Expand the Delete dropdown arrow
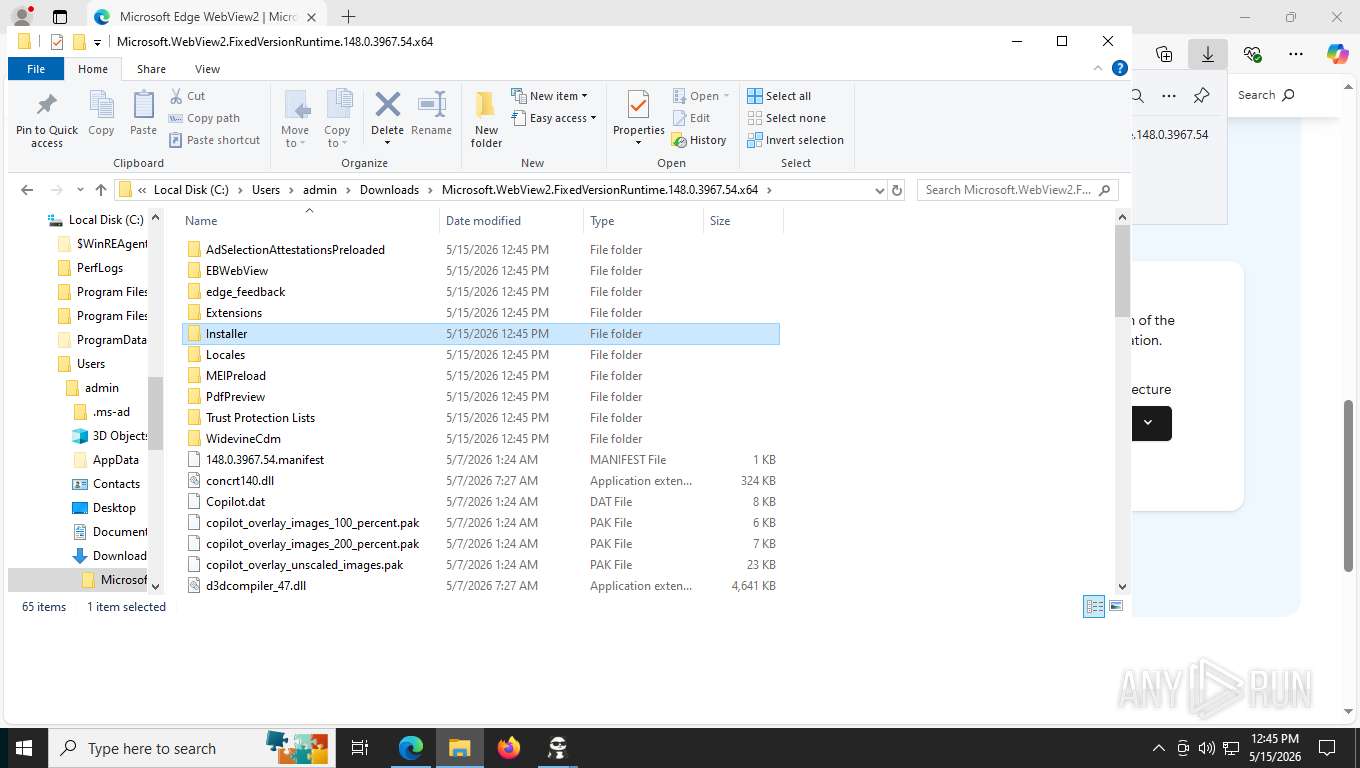The image size is (1360, 768). coord(387,143)
